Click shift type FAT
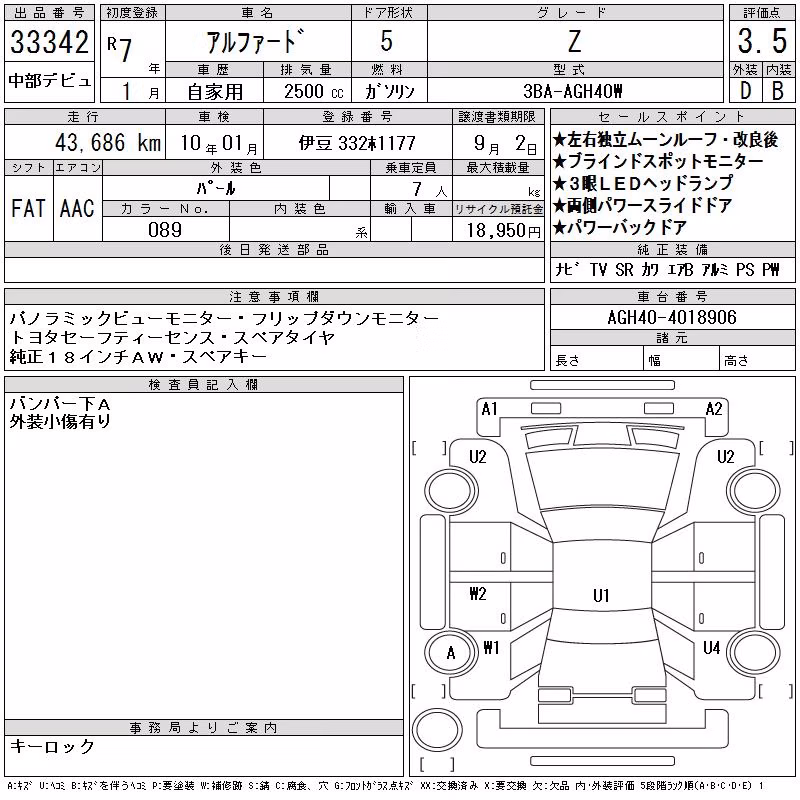Image resolution: width=800 pixels, height=800 pixels. click(28, 209)
